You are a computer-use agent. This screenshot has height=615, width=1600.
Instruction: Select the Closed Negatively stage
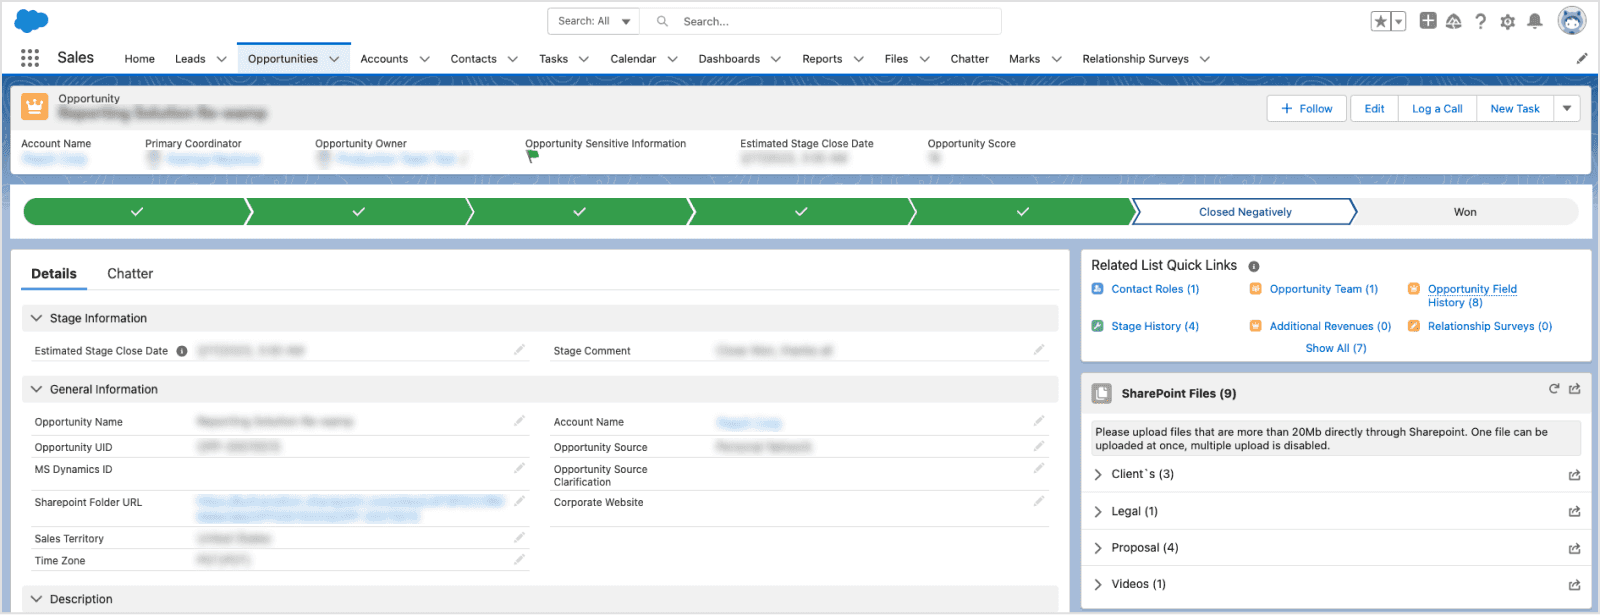click(x=1245, y=212)
